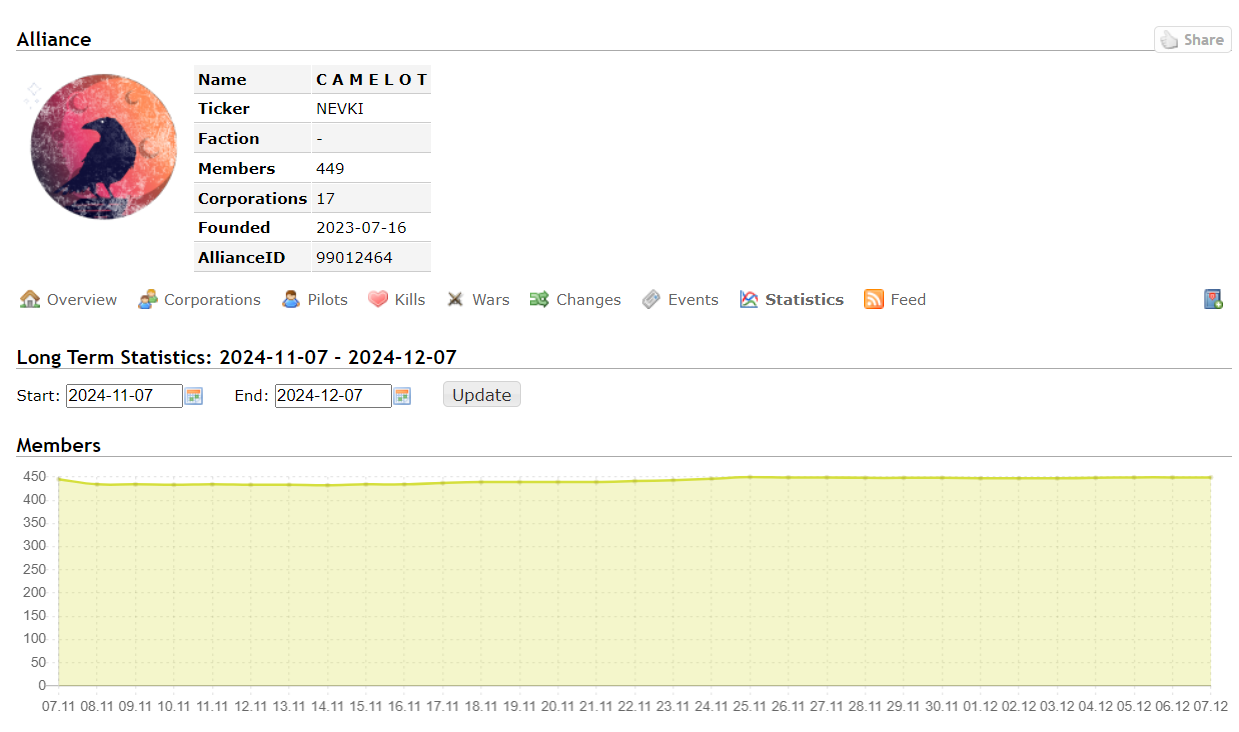The height and width of the screenshot is (732, 1239).
Task: Switch to the Events tab
Action: pos(693,299)
